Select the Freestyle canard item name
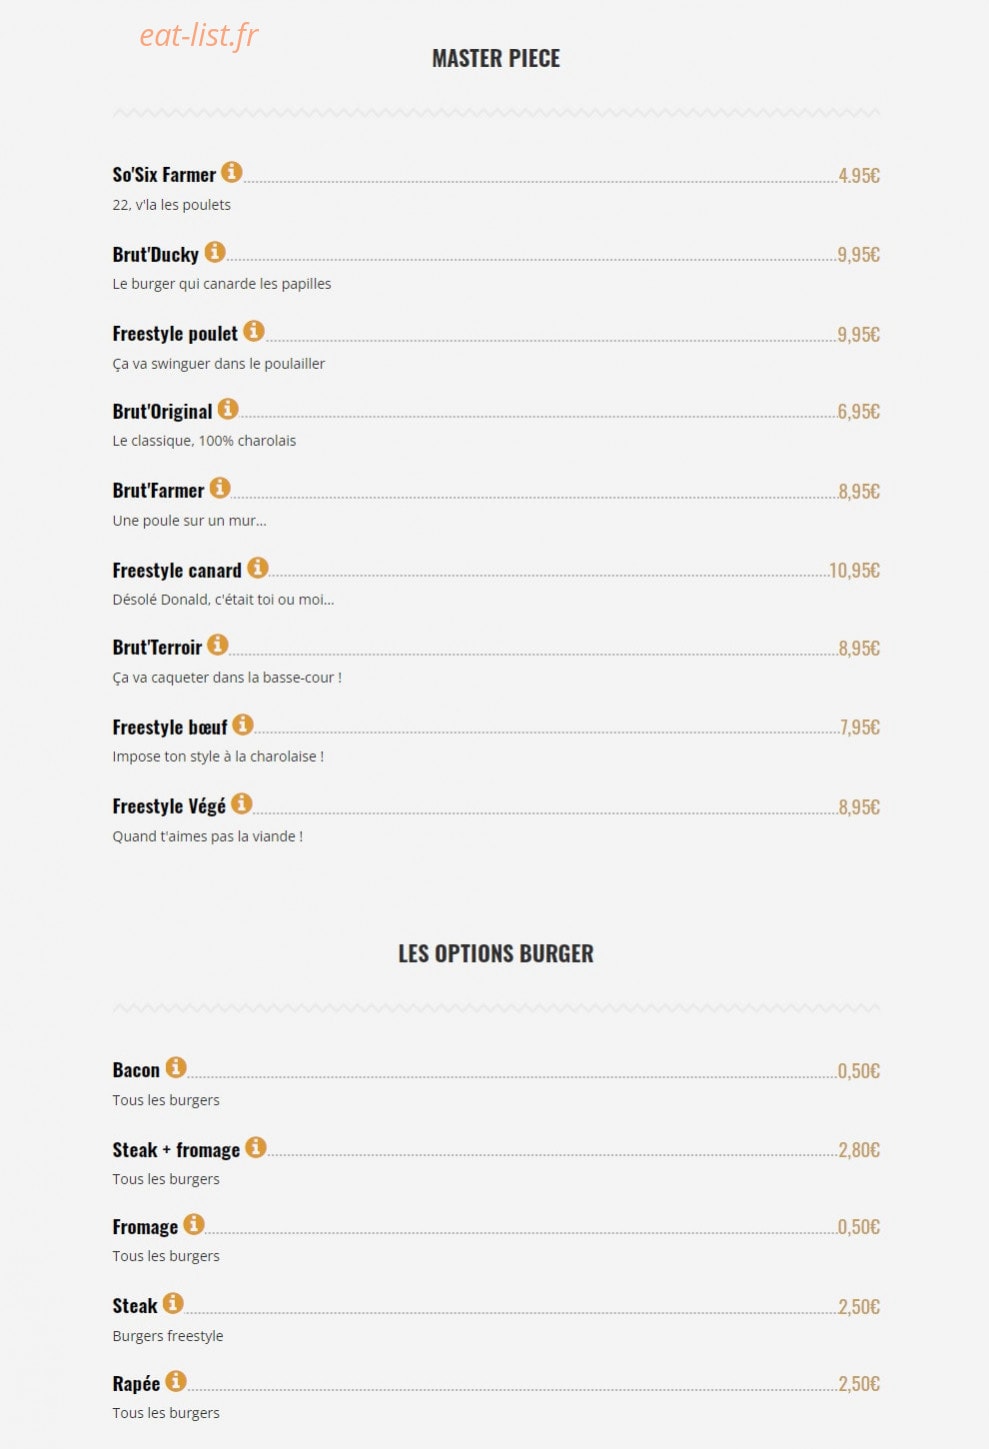The image size is (989, 1449). pyautogui.click(x=177, y=571)
